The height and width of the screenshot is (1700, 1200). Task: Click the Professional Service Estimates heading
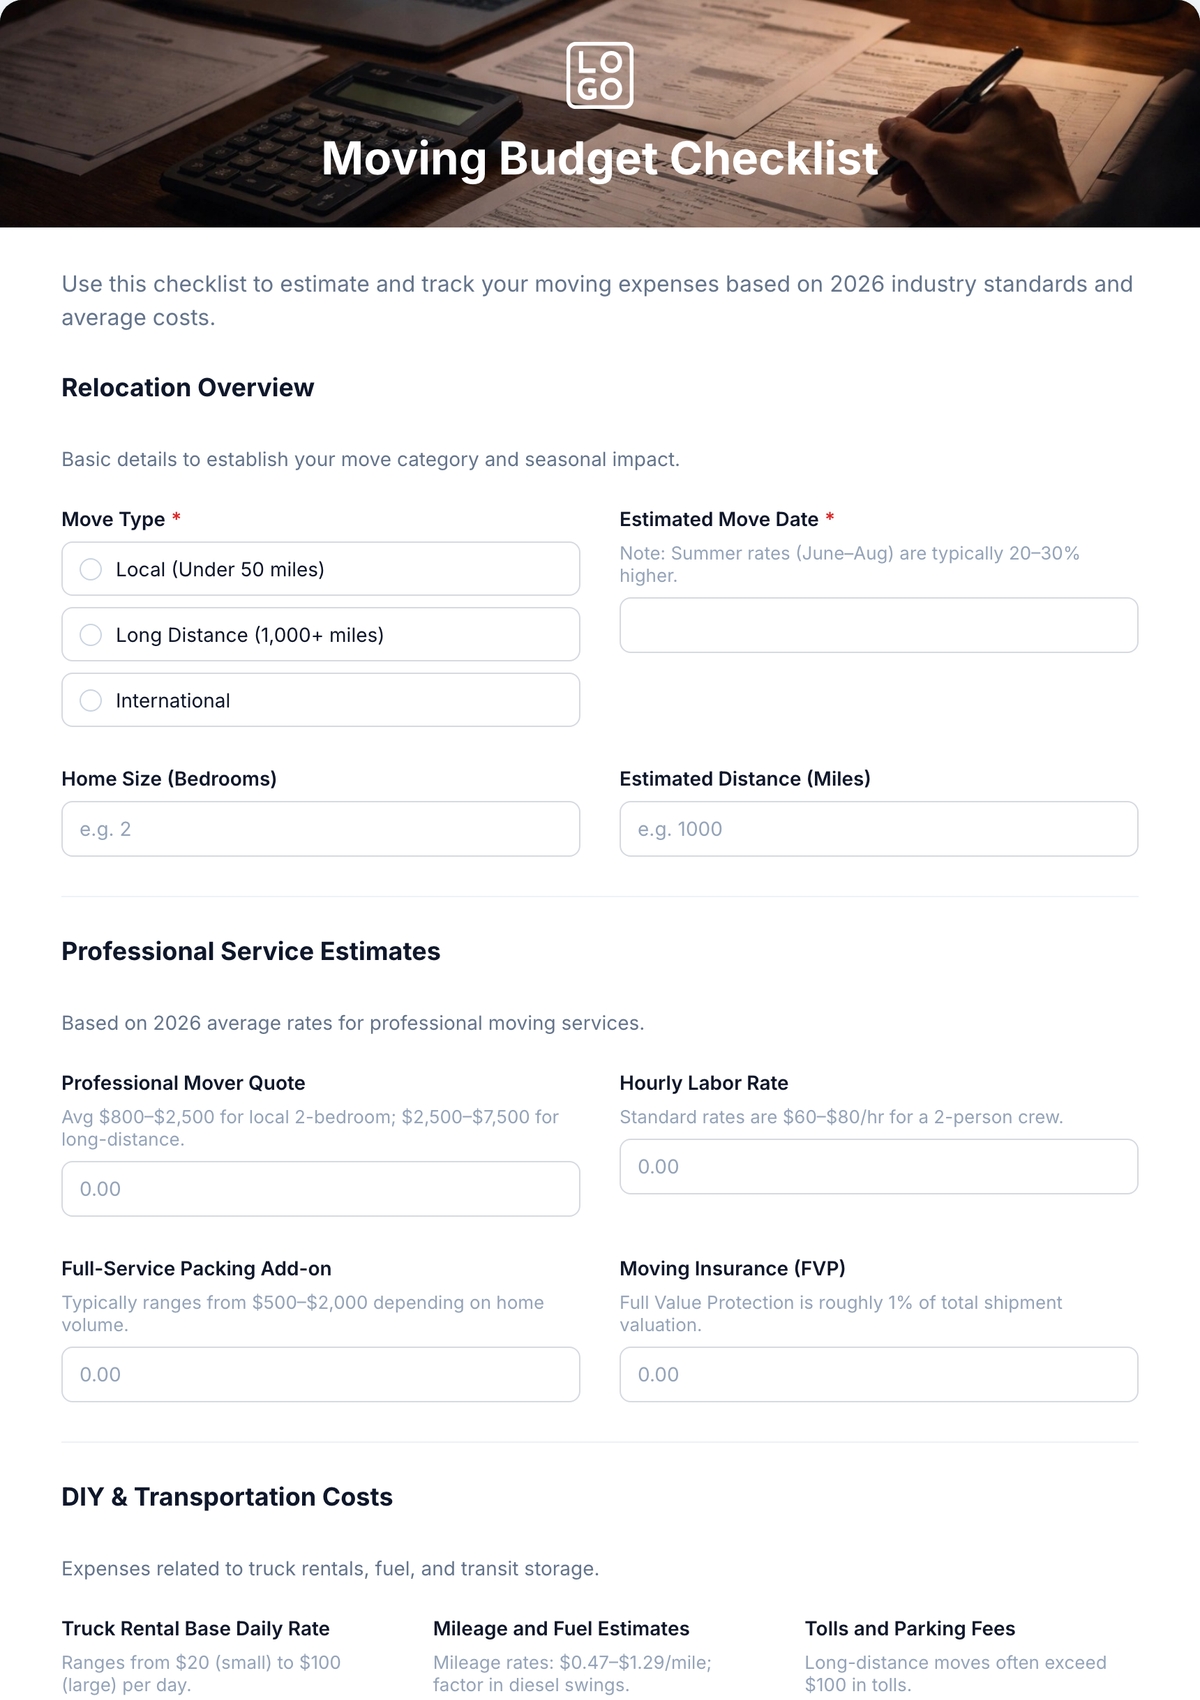[x=251, y=951]
